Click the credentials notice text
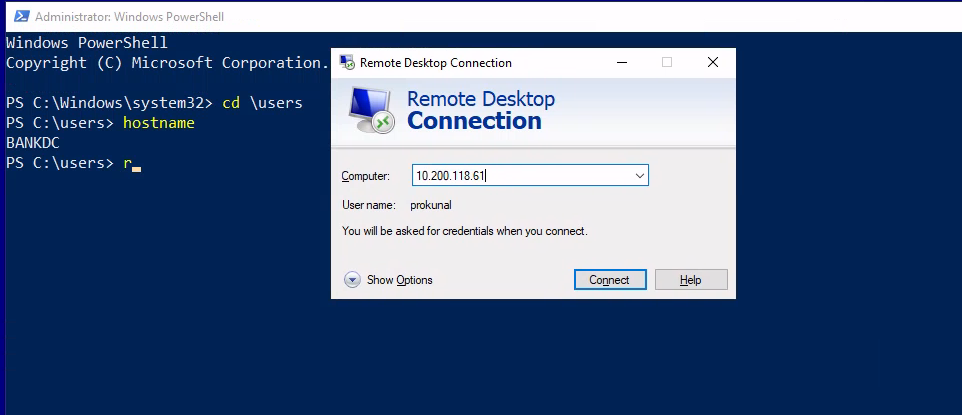Viewport: 962px width, 415px height. (x=465, y=231)
